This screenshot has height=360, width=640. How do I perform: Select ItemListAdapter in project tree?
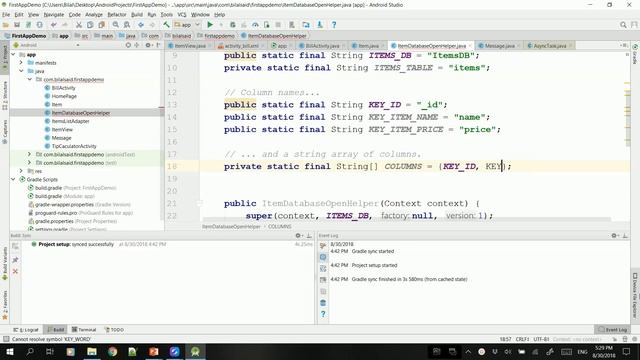coord(70,121)
